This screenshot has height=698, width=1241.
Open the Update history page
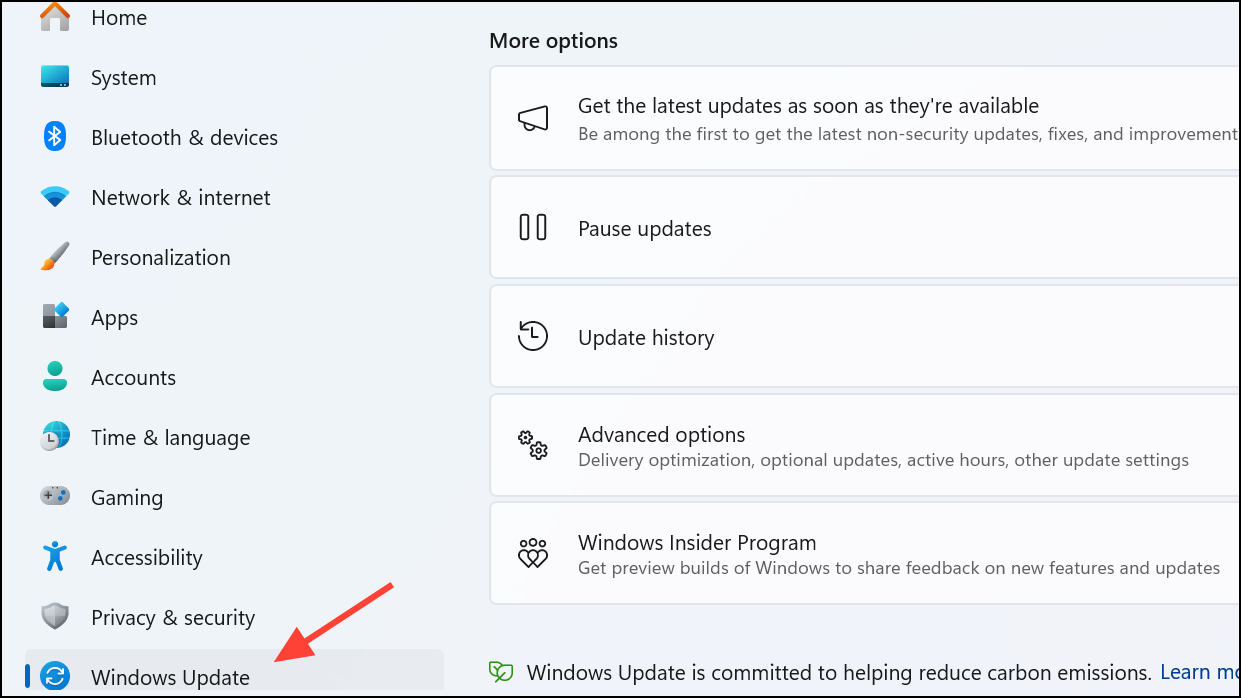[646, 338]
